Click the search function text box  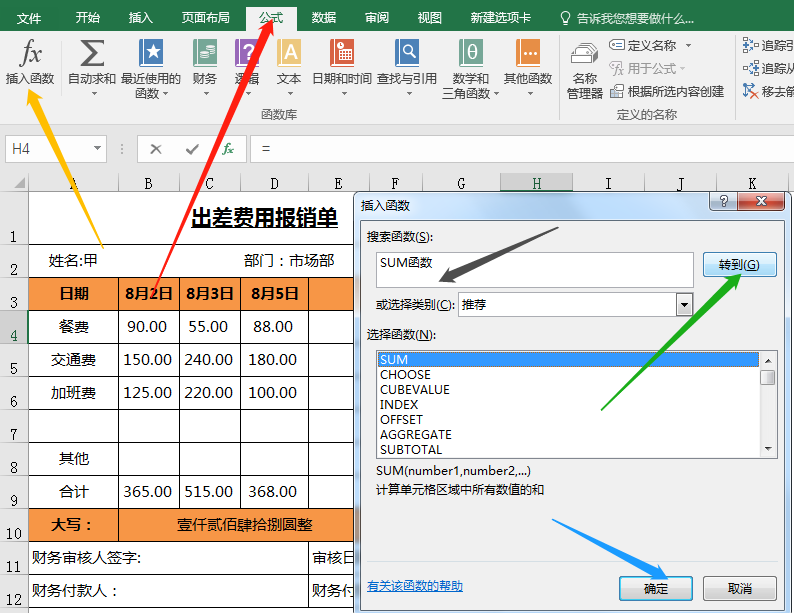(x=535, y=270)
